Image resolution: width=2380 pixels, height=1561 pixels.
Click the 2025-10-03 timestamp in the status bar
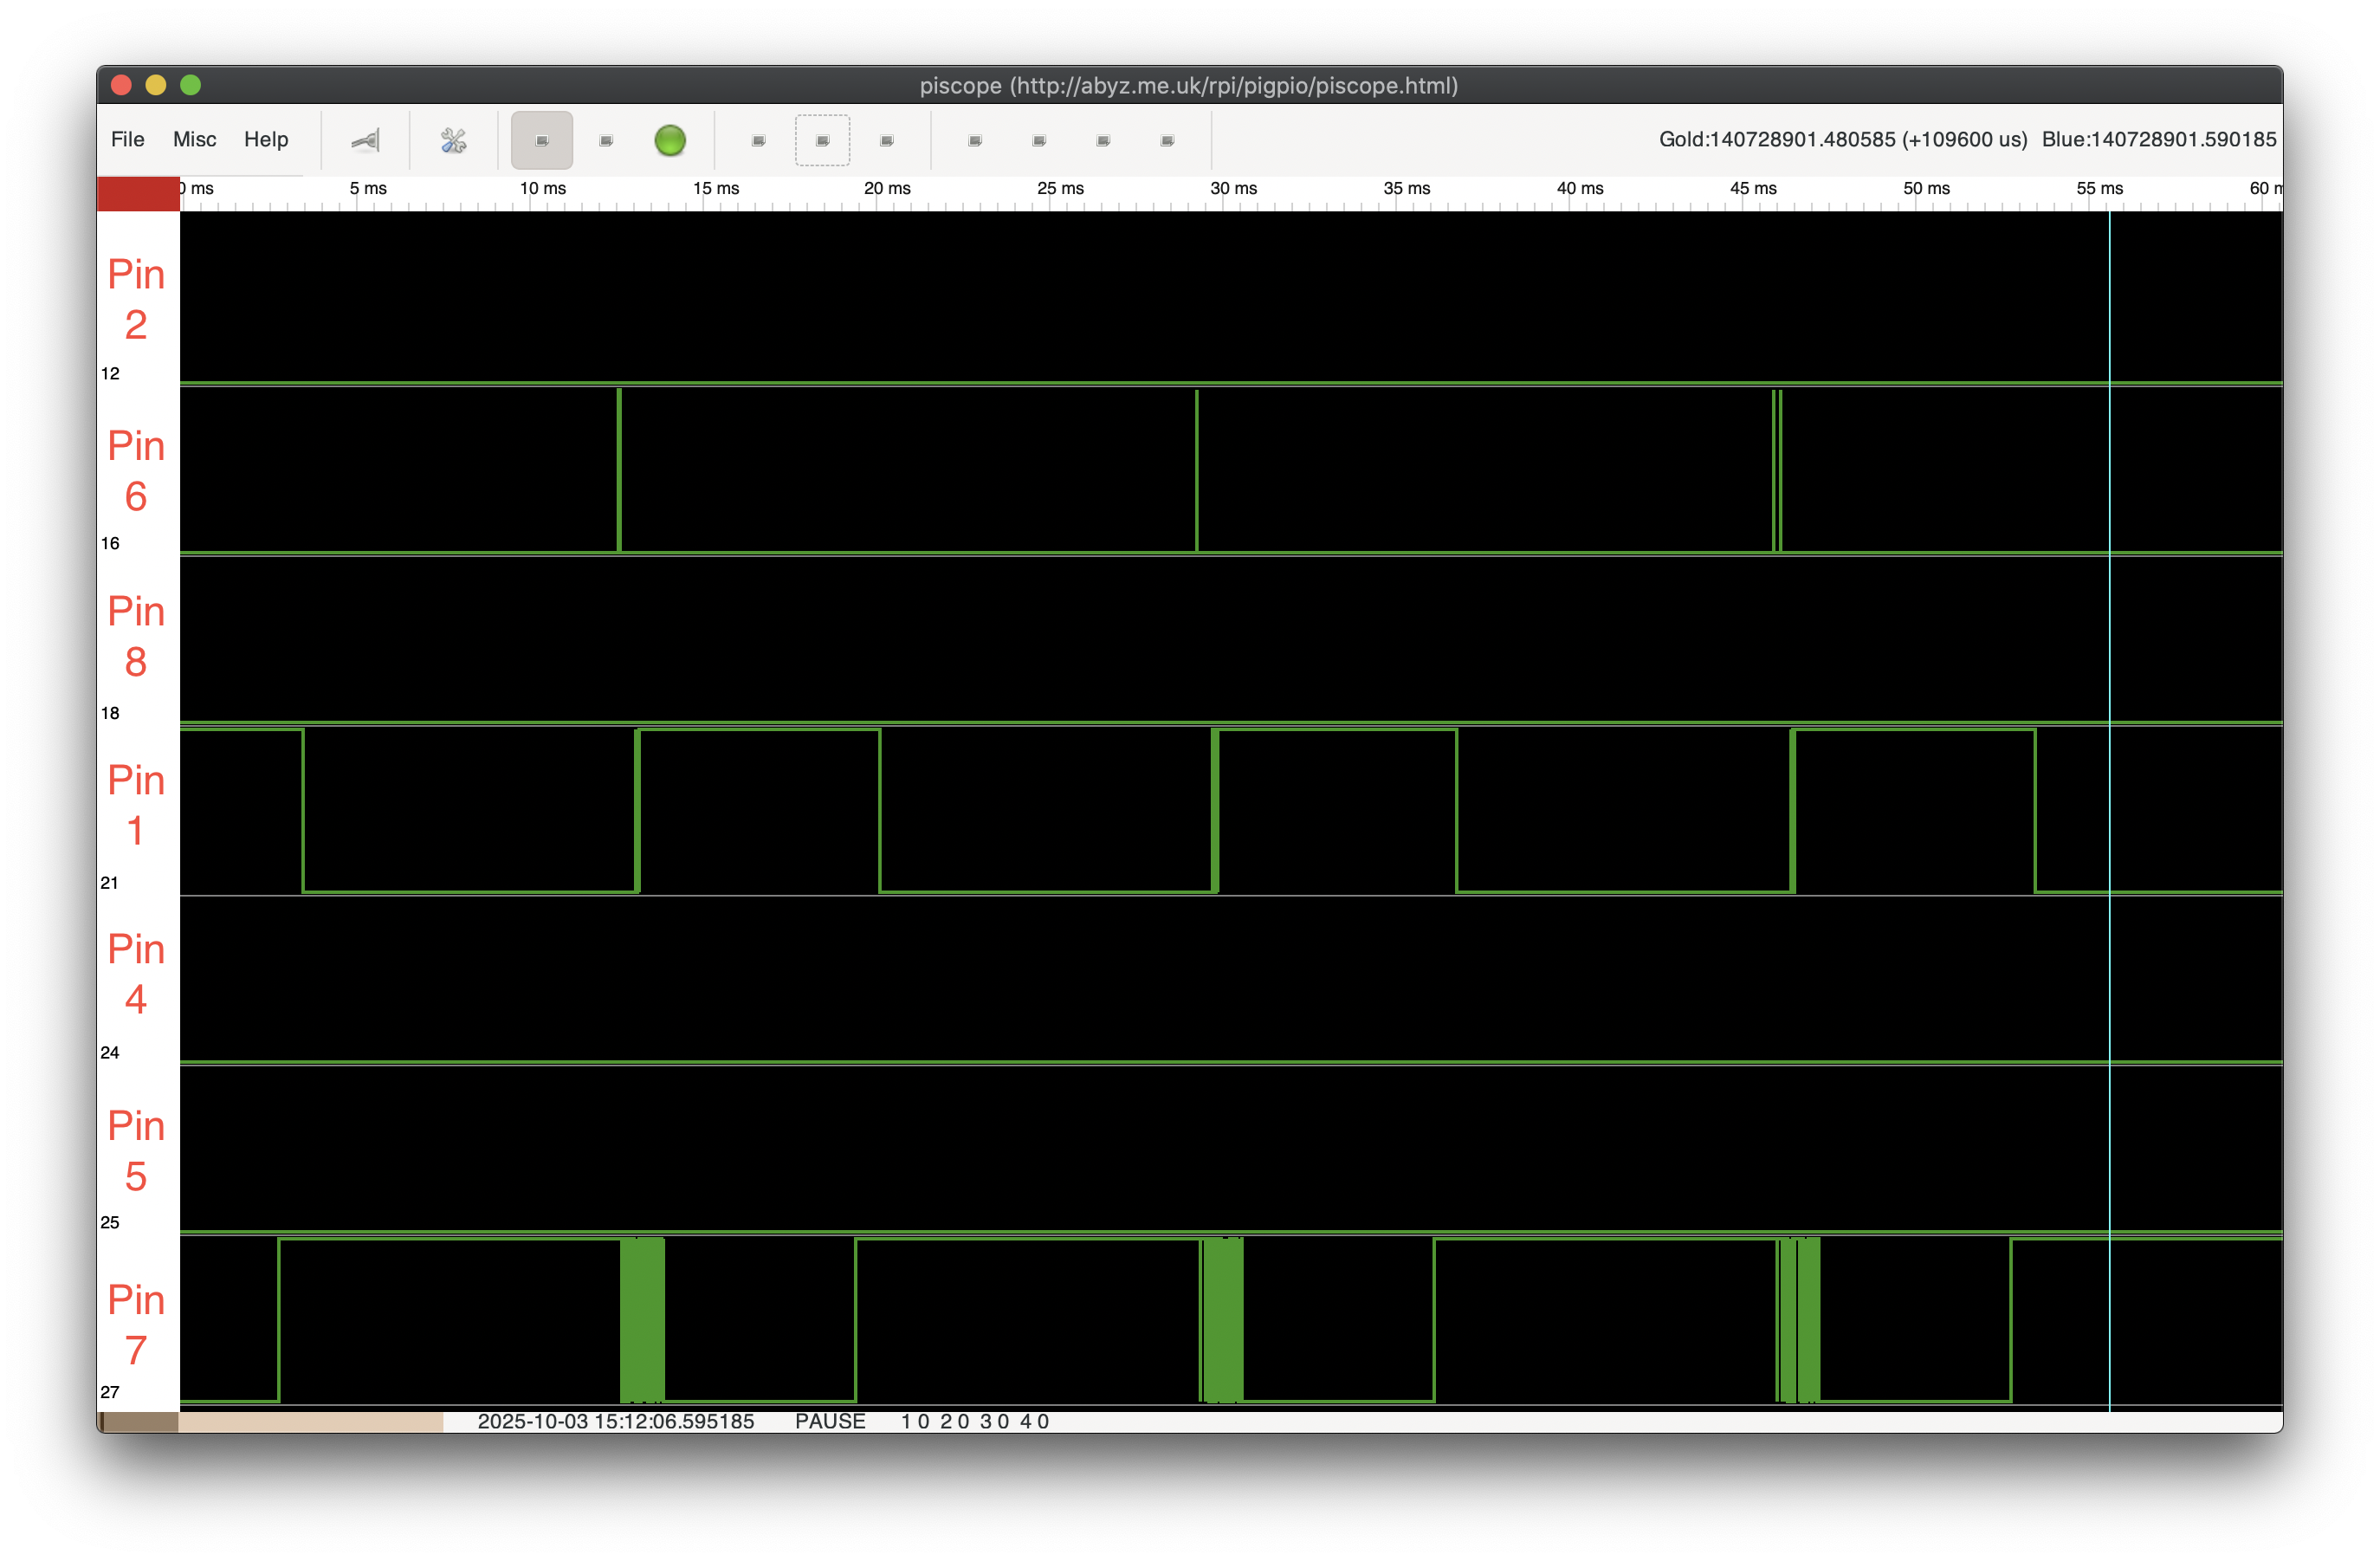click(616, 1422)
